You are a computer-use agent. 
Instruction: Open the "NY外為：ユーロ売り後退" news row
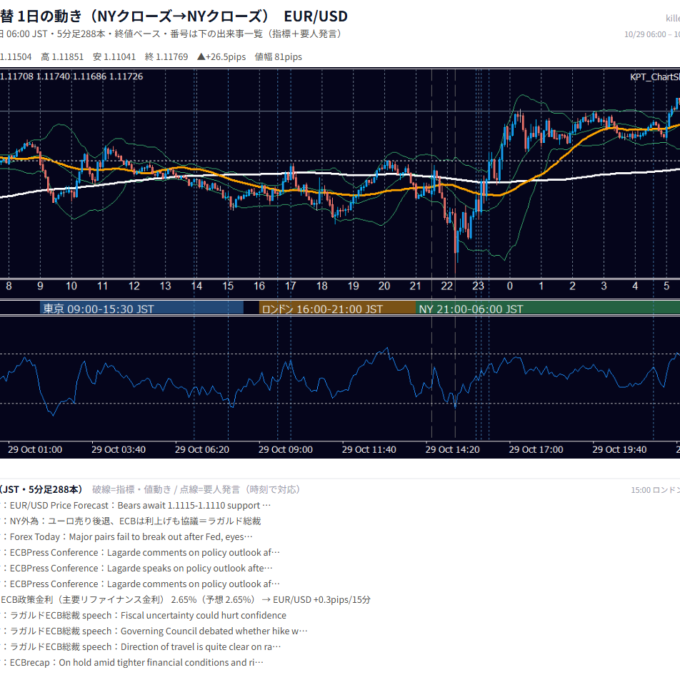pos(131,521)
